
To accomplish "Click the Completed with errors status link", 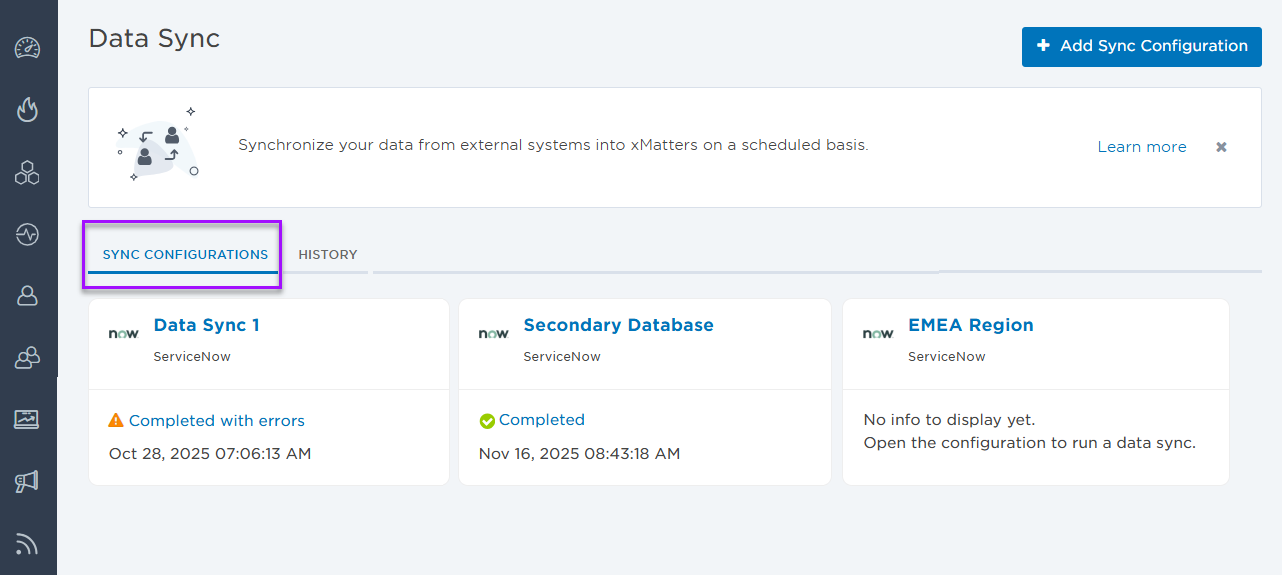I will tap(216, 421).
